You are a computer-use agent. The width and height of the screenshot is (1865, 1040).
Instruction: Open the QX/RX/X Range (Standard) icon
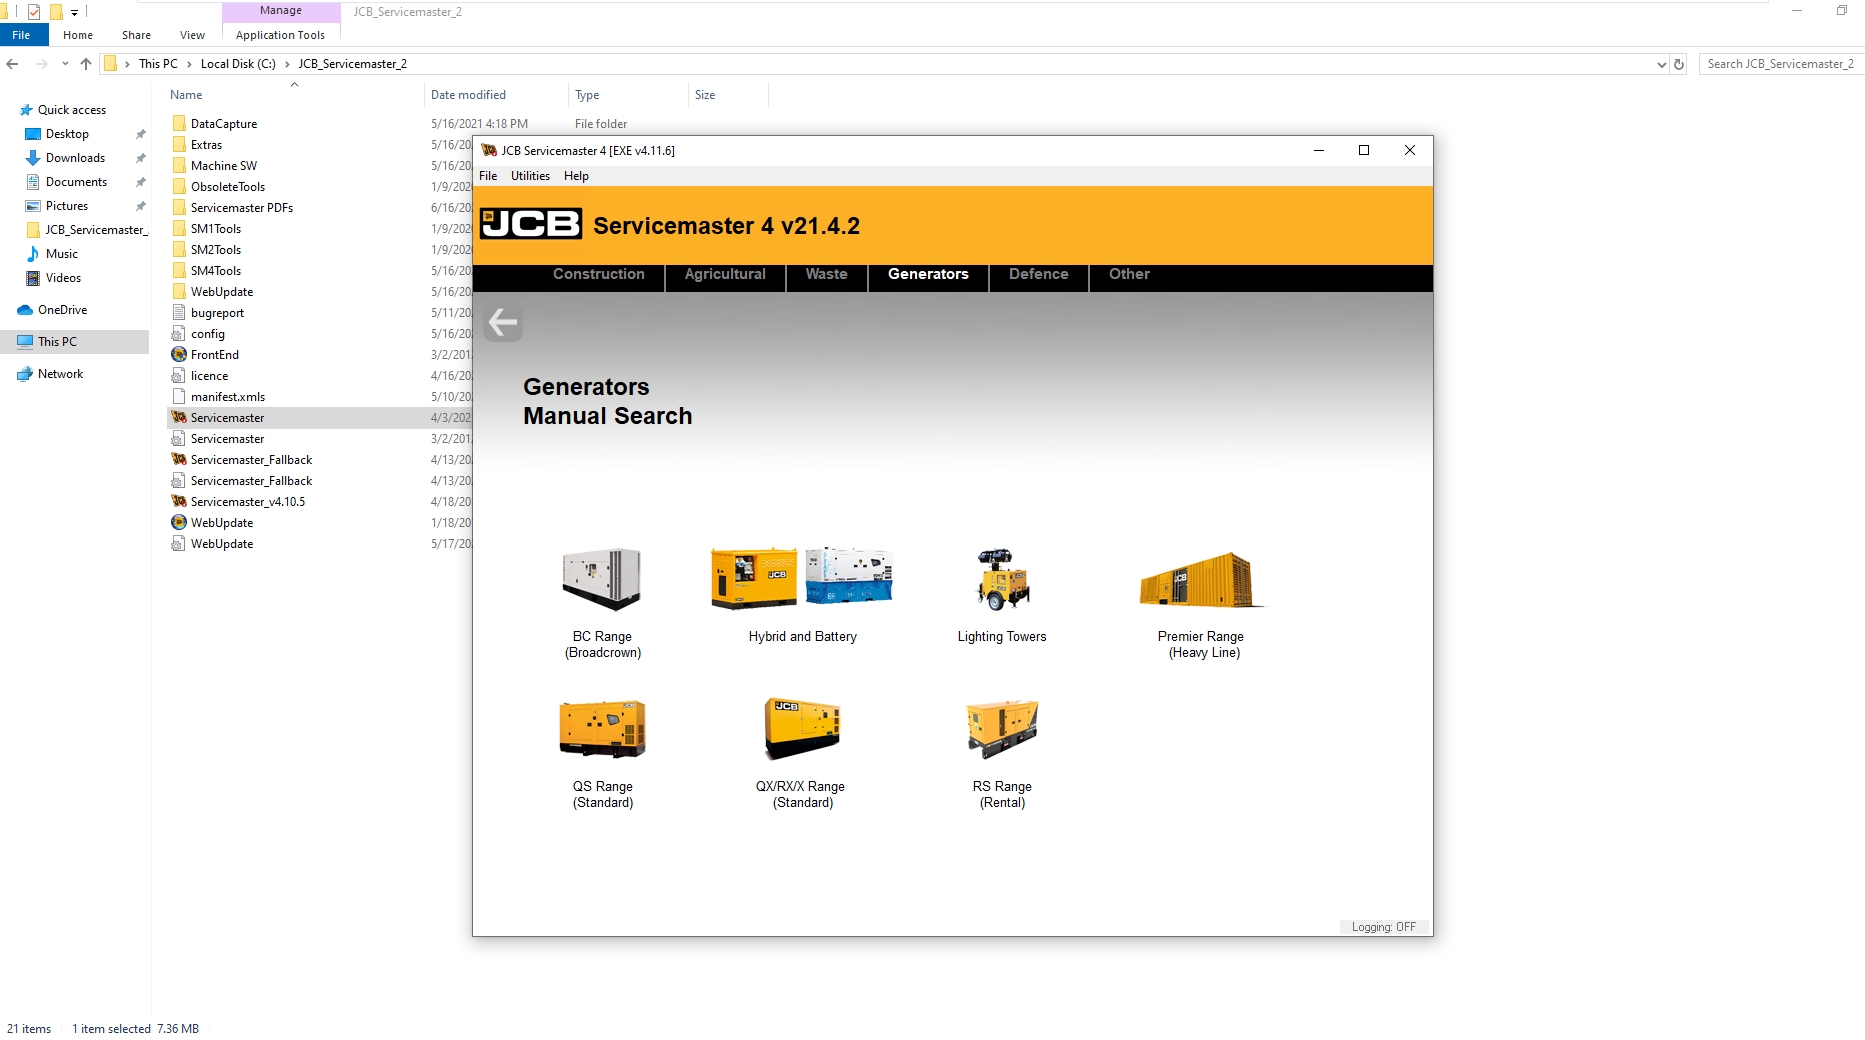tap(802, 728)
